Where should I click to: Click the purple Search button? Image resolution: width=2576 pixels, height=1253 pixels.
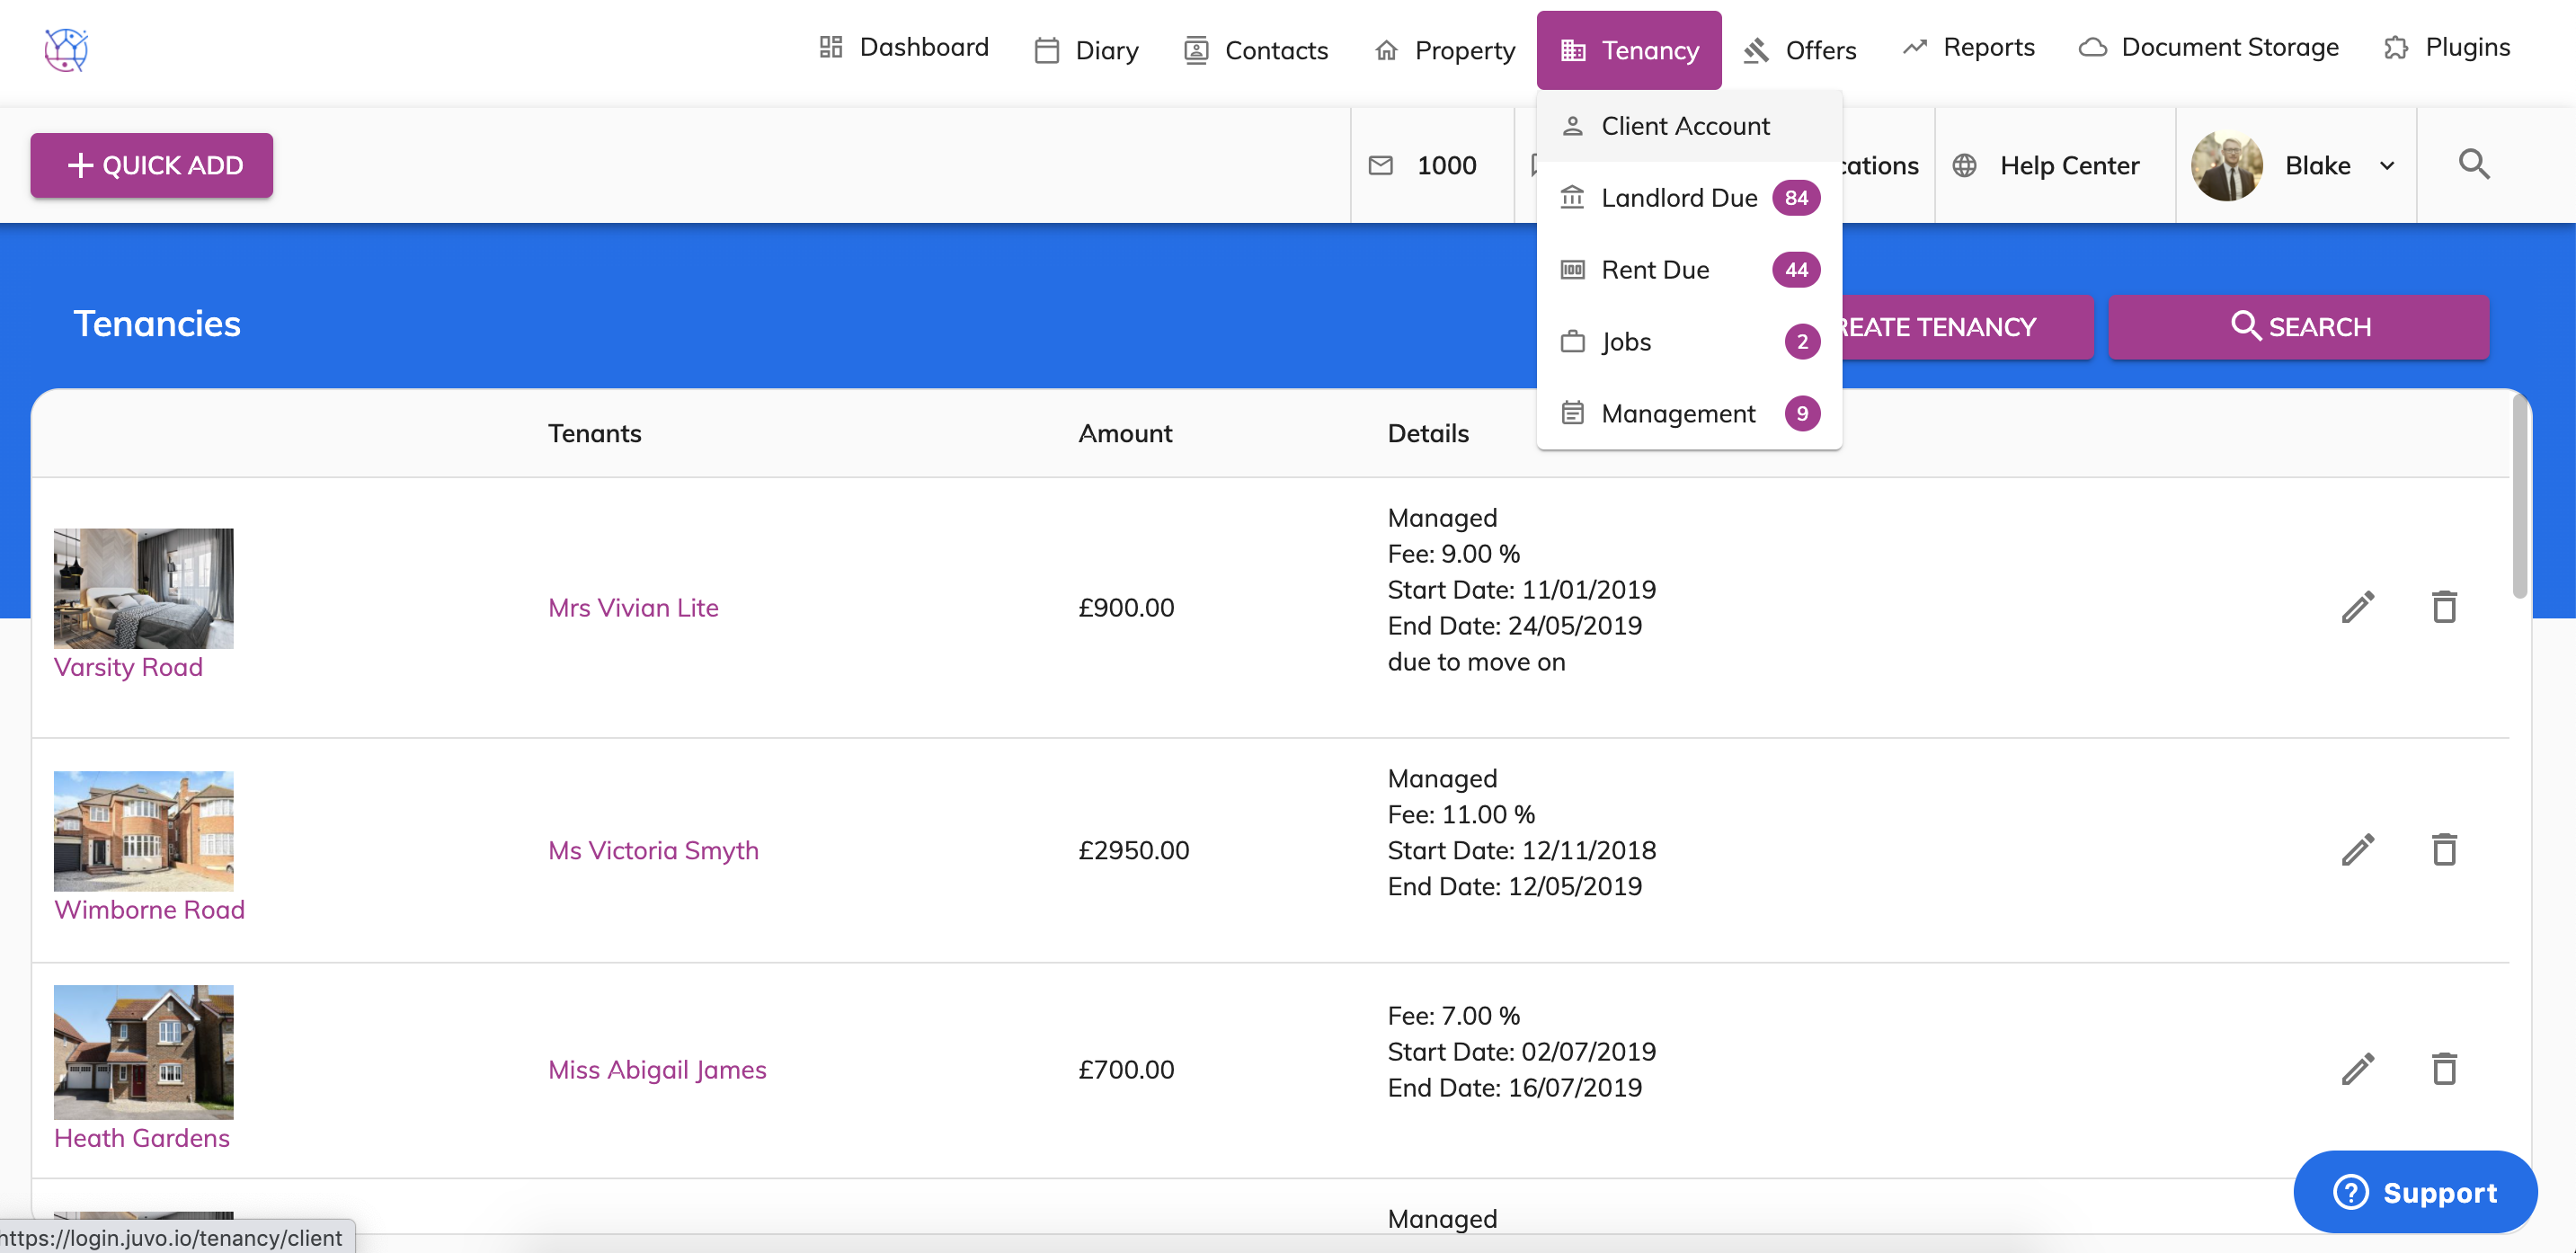[x=2298, y=327]
